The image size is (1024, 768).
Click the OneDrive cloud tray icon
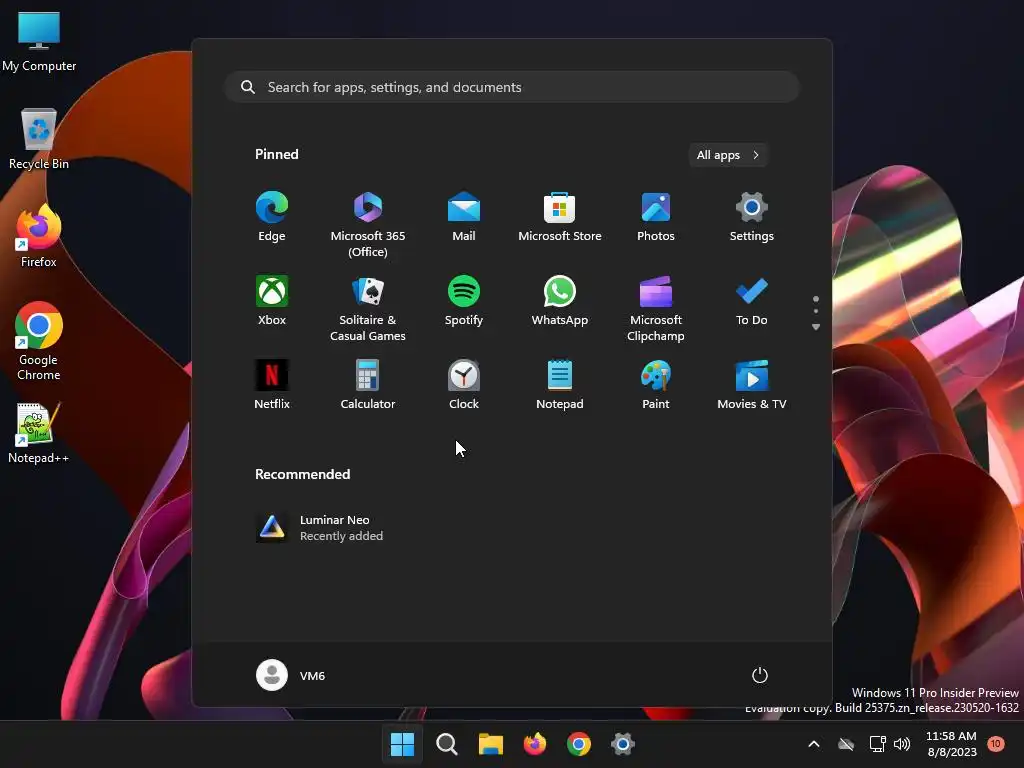pyautogui.click(x=846, y=744)
